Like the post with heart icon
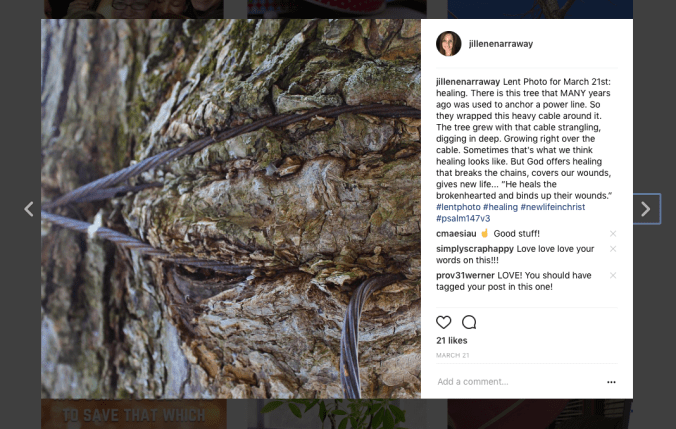 point(444,322)
